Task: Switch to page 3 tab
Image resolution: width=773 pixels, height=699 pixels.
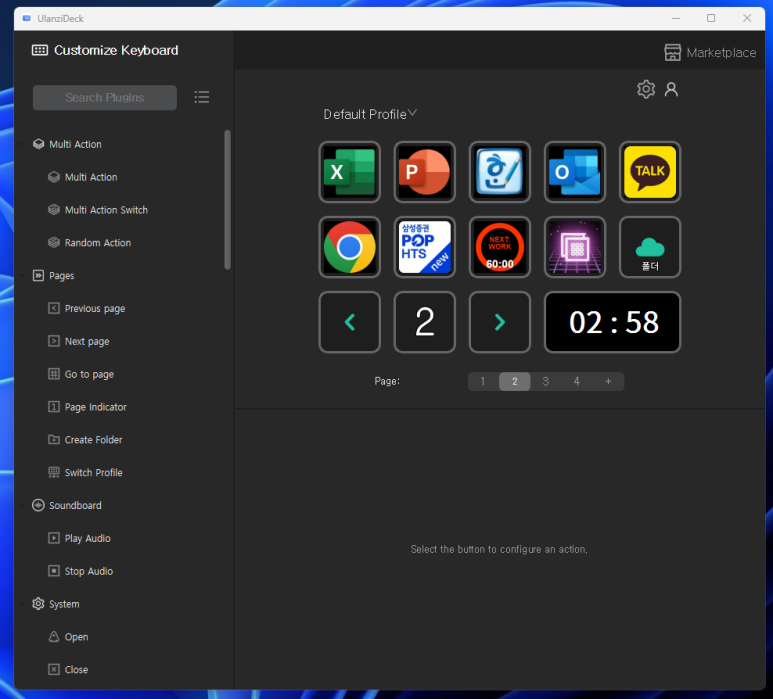Action: tap(545, 382)
